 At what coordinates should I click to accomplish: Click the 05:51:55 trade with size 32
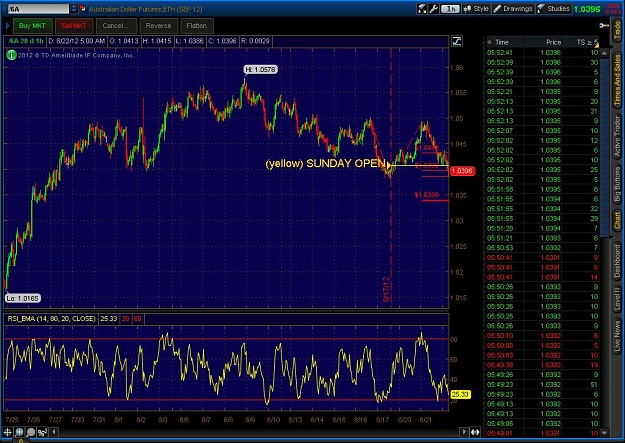tap(542, 209)
